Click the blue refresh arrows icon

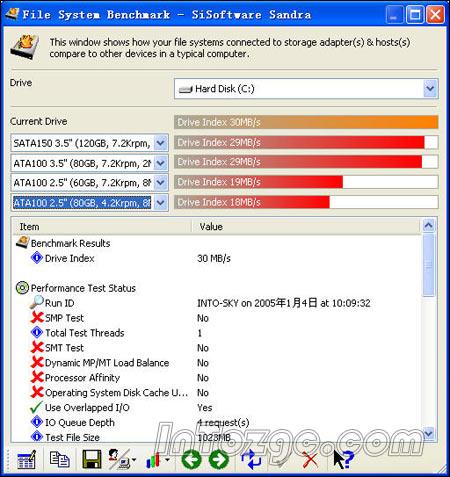(x=251, y=459)
